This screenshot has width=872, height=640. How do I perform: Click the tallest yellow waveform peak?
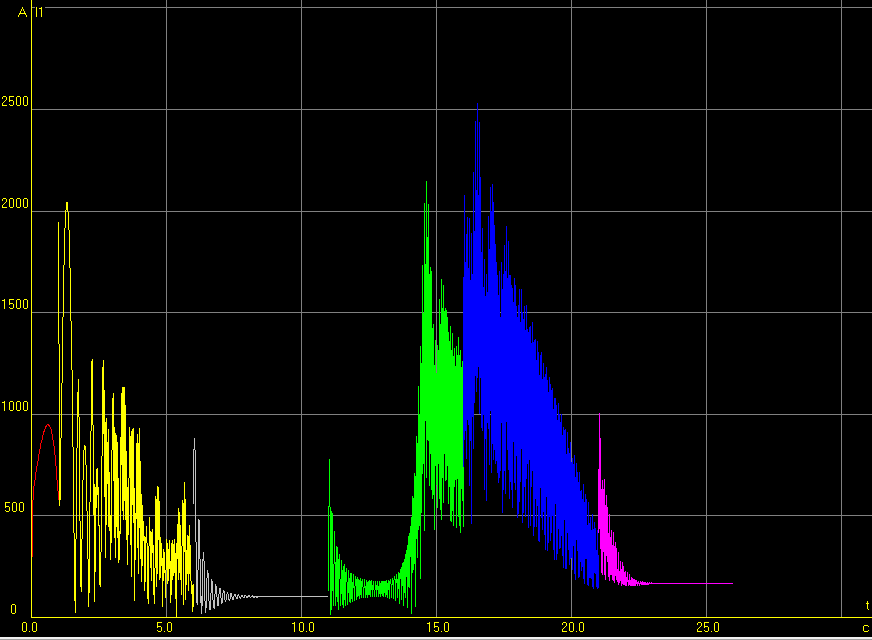tap(67, 205)
